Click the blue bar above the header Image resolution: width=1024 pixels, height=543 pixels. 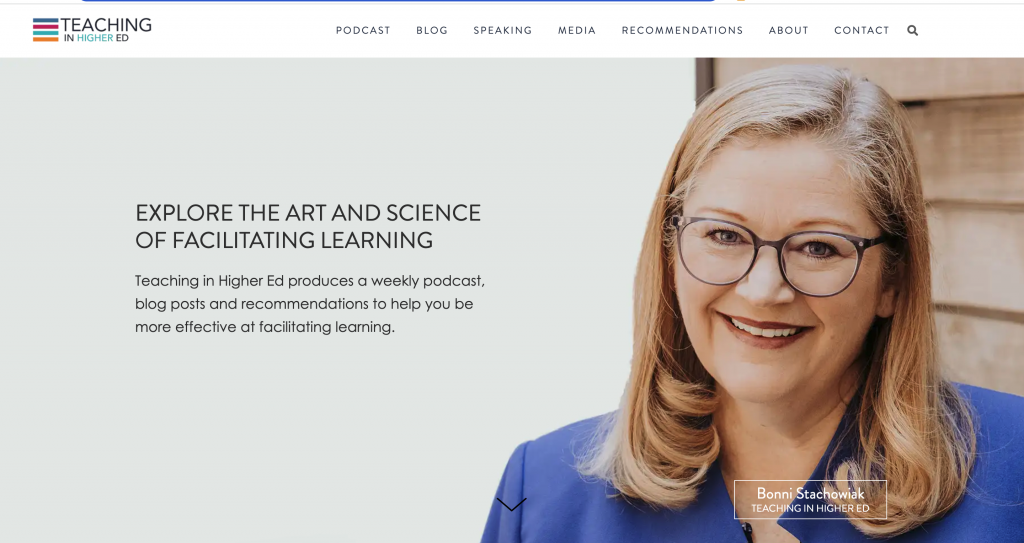click(398, 1)
